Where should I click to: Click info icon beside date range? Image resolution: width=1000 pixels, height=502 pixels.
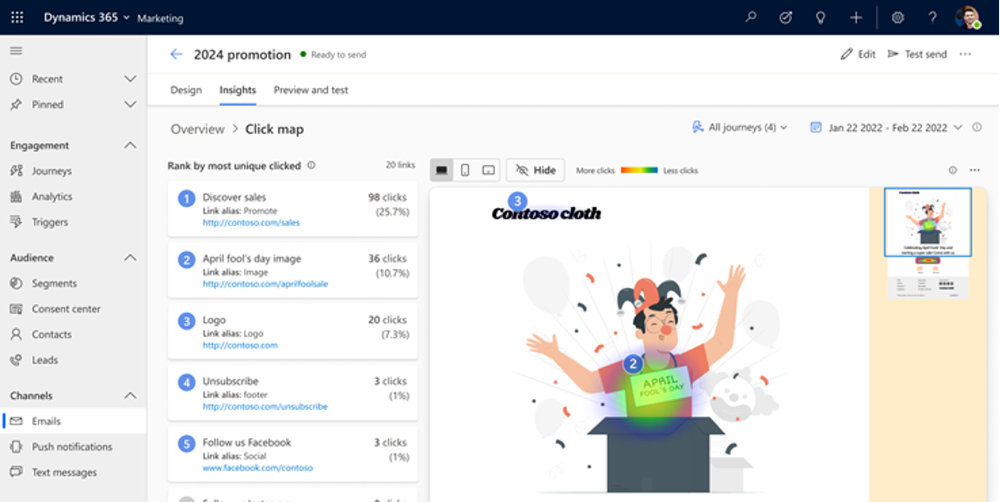tap(977, 128)
